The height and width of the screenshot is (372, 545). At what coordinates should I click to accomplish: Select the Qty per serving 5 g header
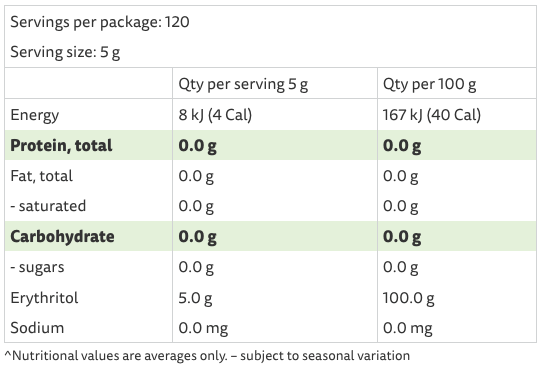(x=243, y=84)
